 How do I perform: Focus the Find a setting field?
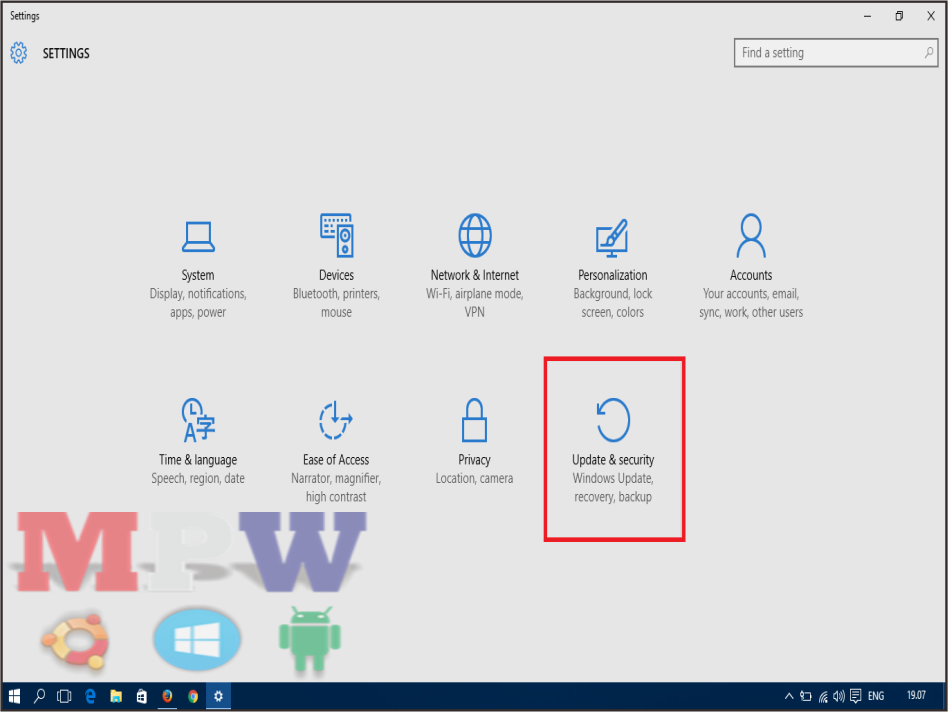point(836,53)
